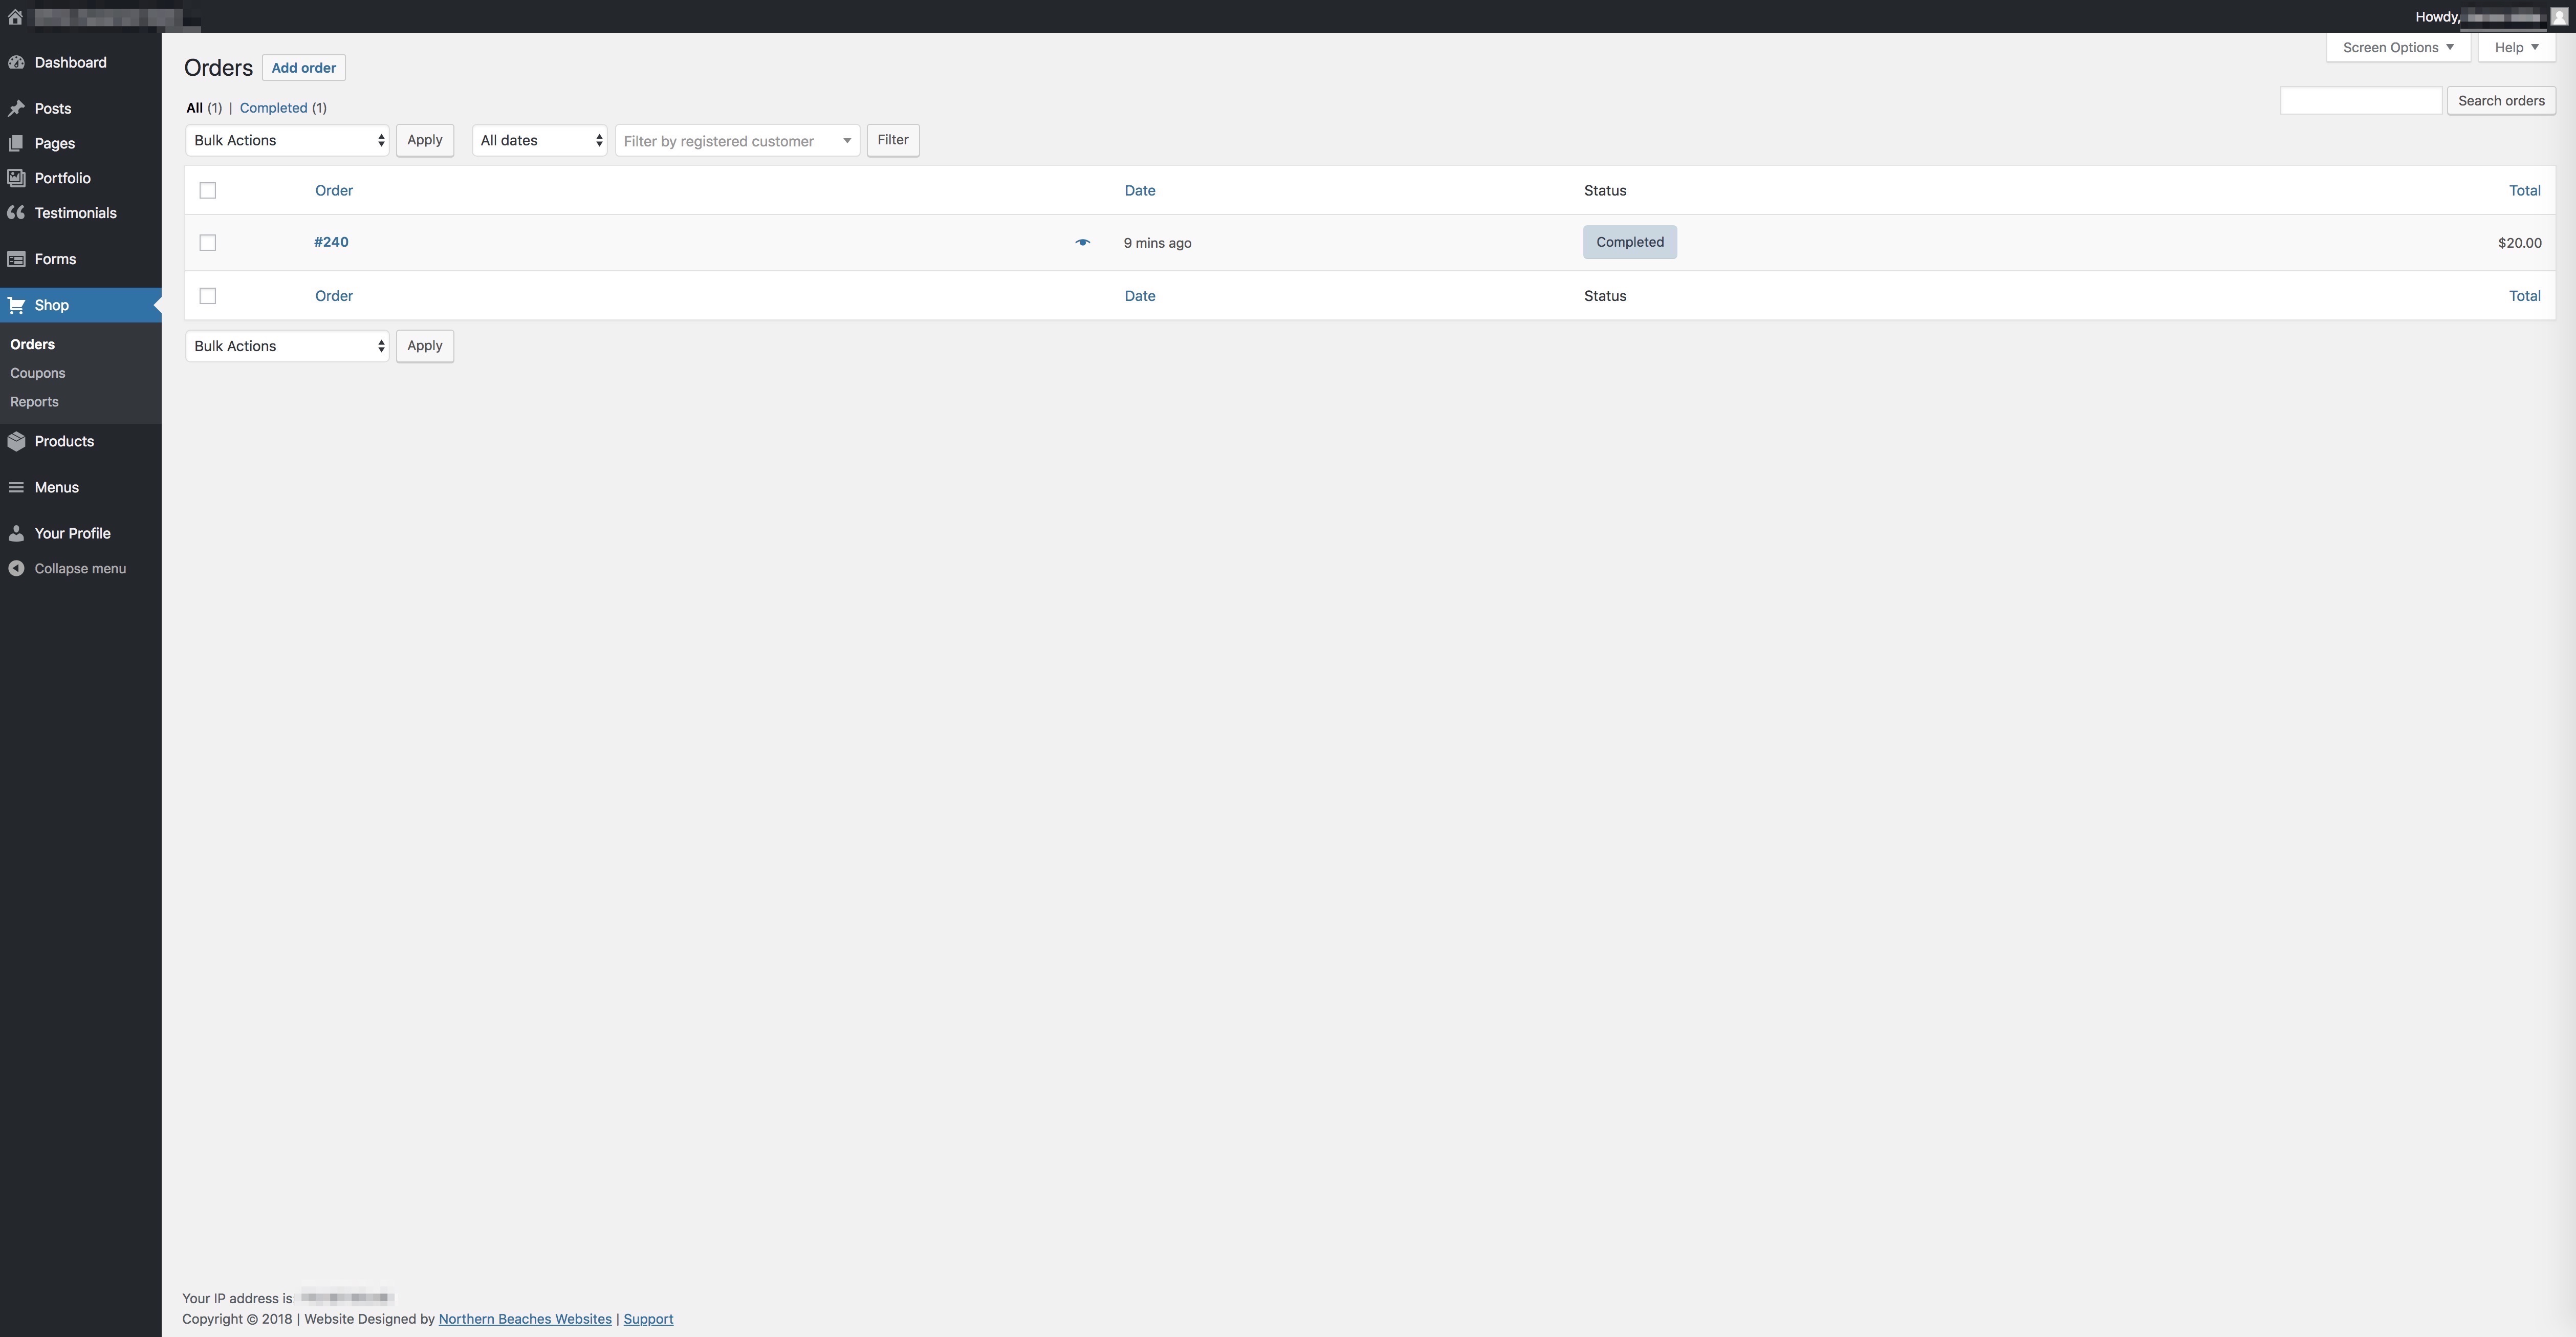Click the Testimonials quote icon
This screenshot has width=2576, height=1337.
coord(16,213)
